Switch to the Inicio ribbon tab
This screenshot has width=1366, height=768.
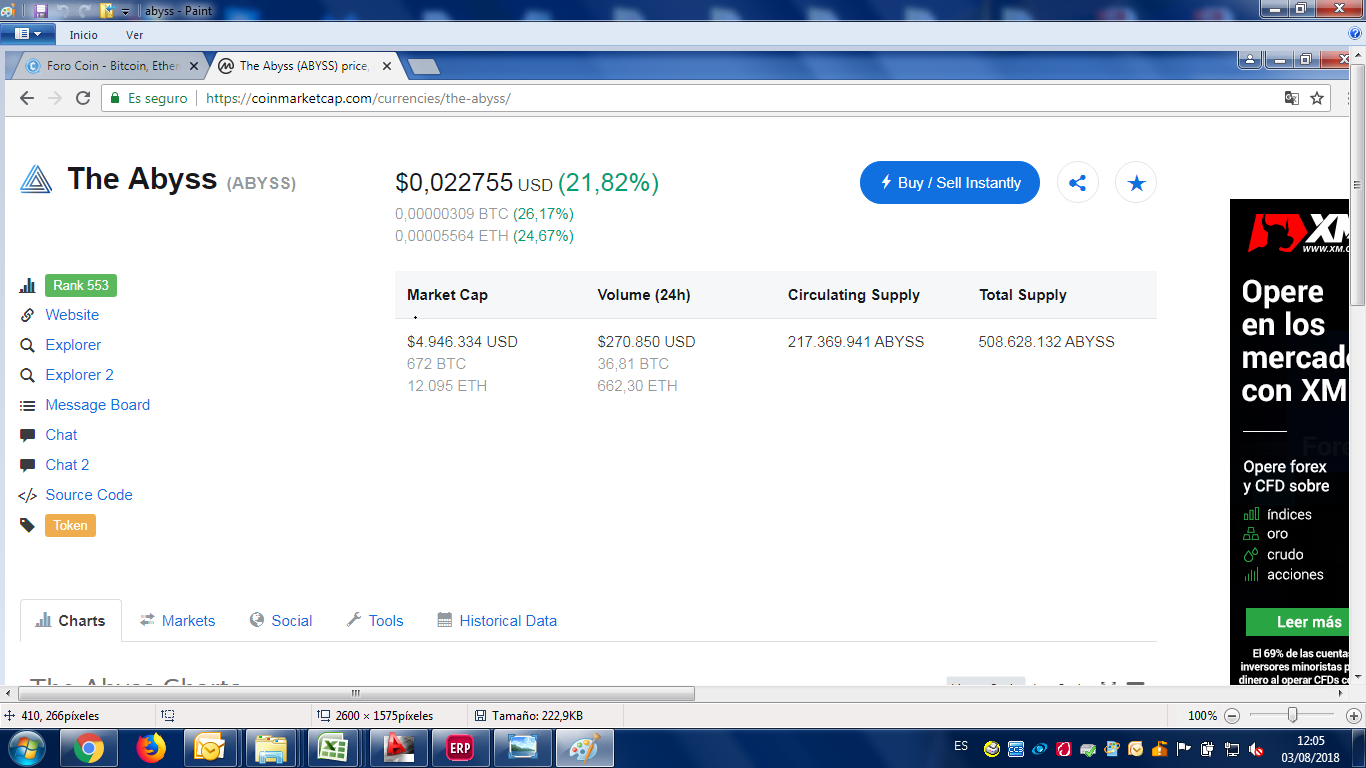(84, 35)
